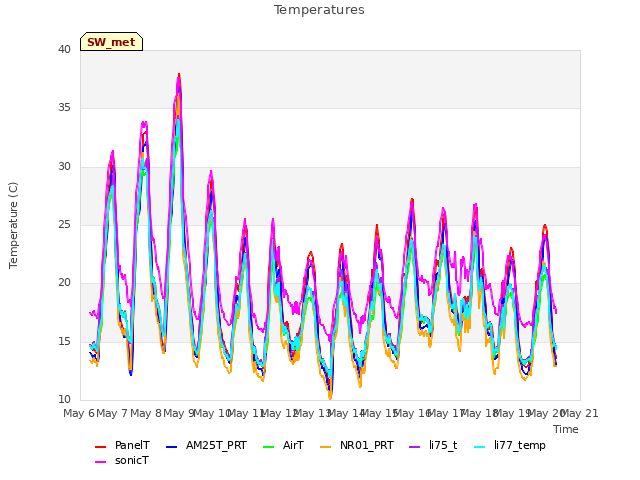Toggle the li77_temp legend label
This screenshot has width=640, height=480.
[520, 445]
